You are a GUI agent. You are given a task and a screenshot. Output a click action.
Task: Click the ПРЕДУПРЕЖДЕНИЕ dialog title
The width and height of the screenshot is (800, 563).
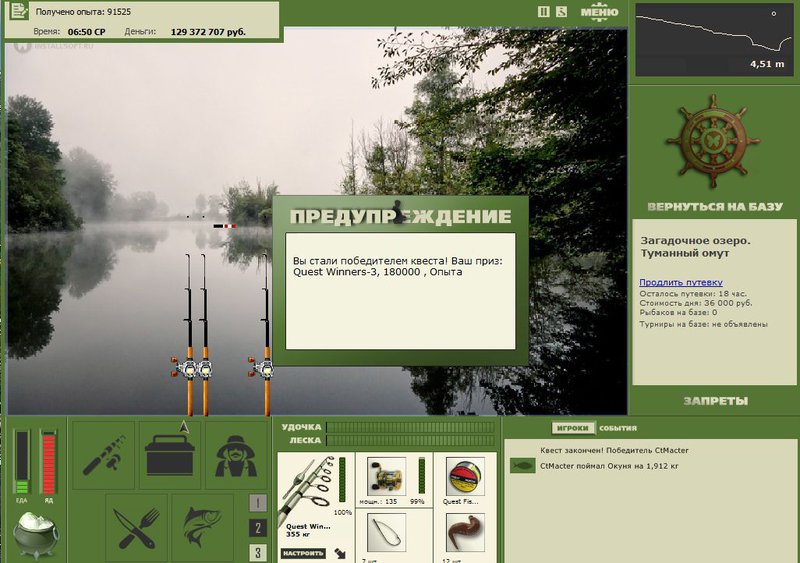pos(401,216)
